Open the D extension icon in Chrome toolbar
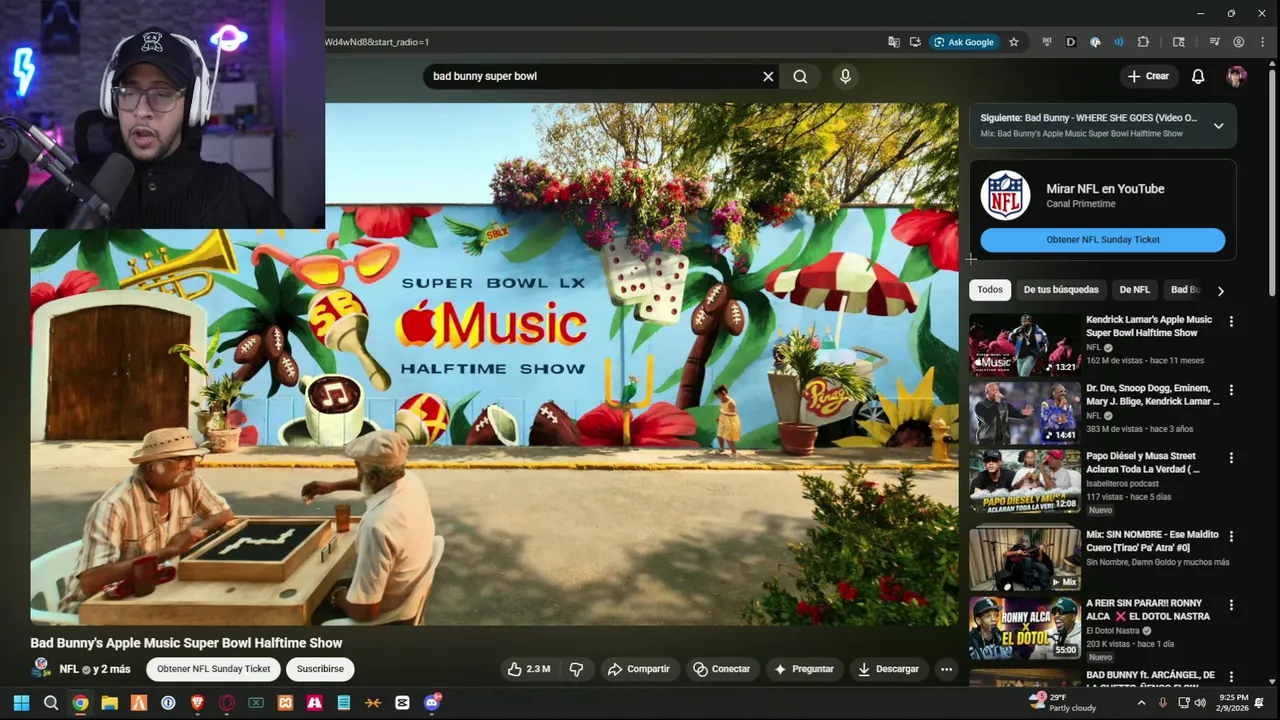The width and height of the screenshot is (1280, 720). pyautogui.click(x=1071, y=42)
